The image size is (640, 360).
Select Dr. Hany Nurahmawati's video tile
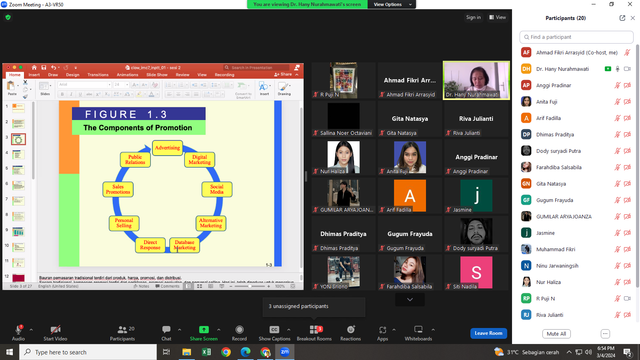click(476, 80)
